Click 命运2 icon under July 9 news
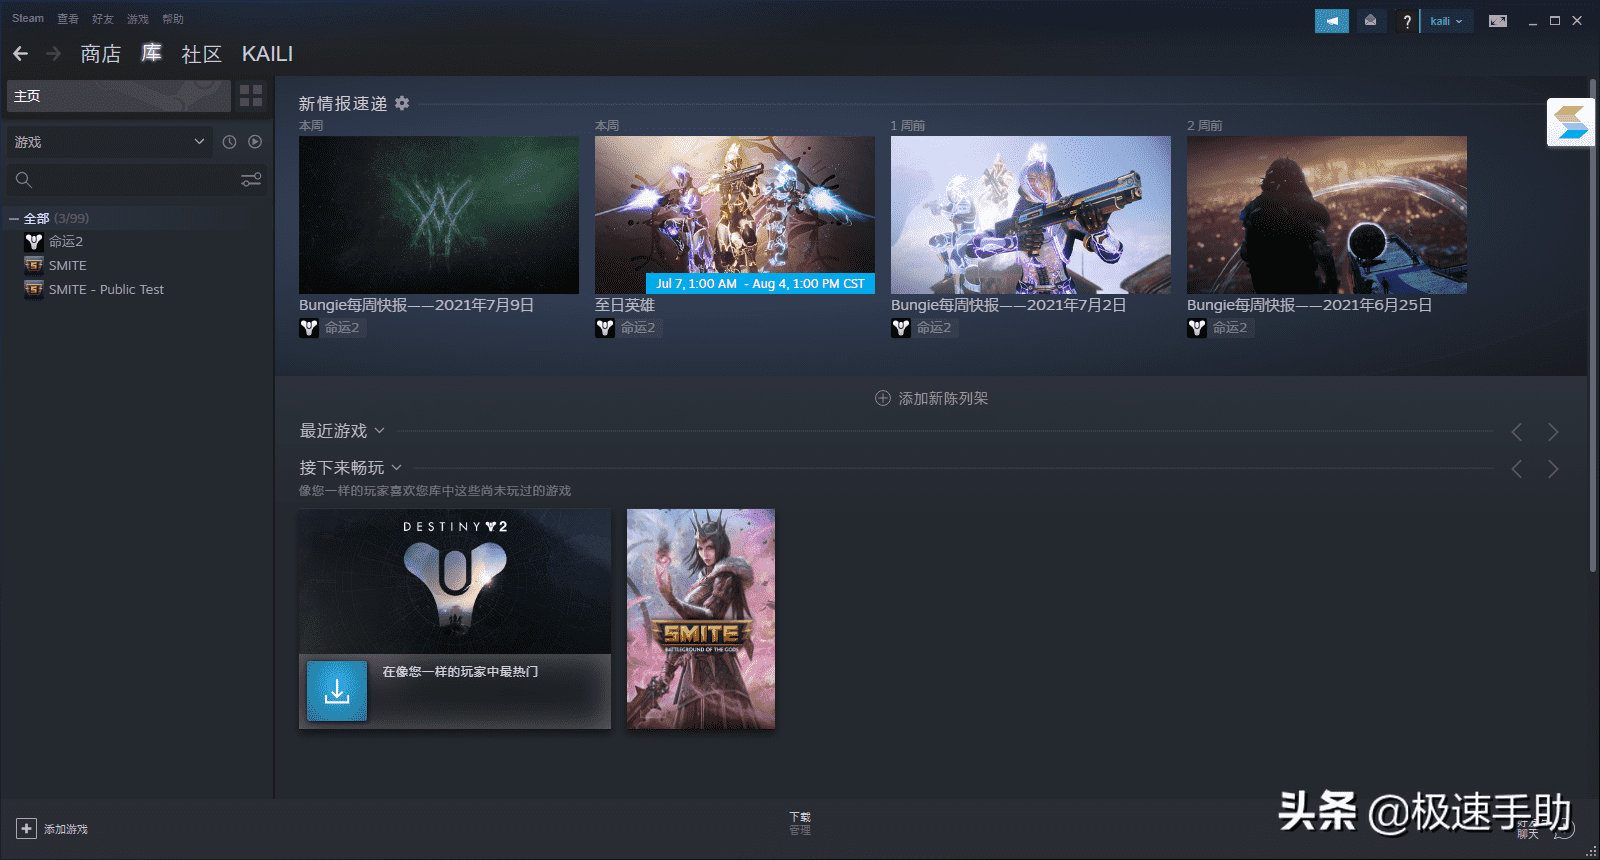The width and height of the screenshot is (1600, 860). (309, 328)
